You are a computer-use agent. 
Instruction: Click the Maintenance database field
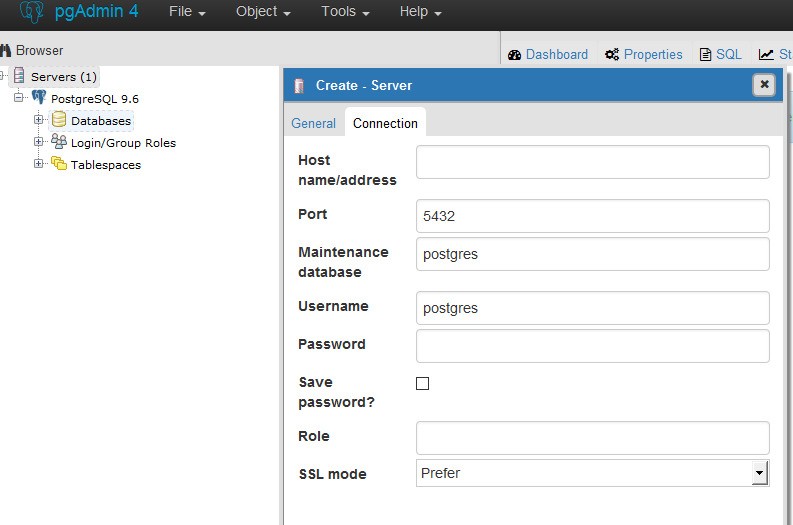click(x=593, y=254)
